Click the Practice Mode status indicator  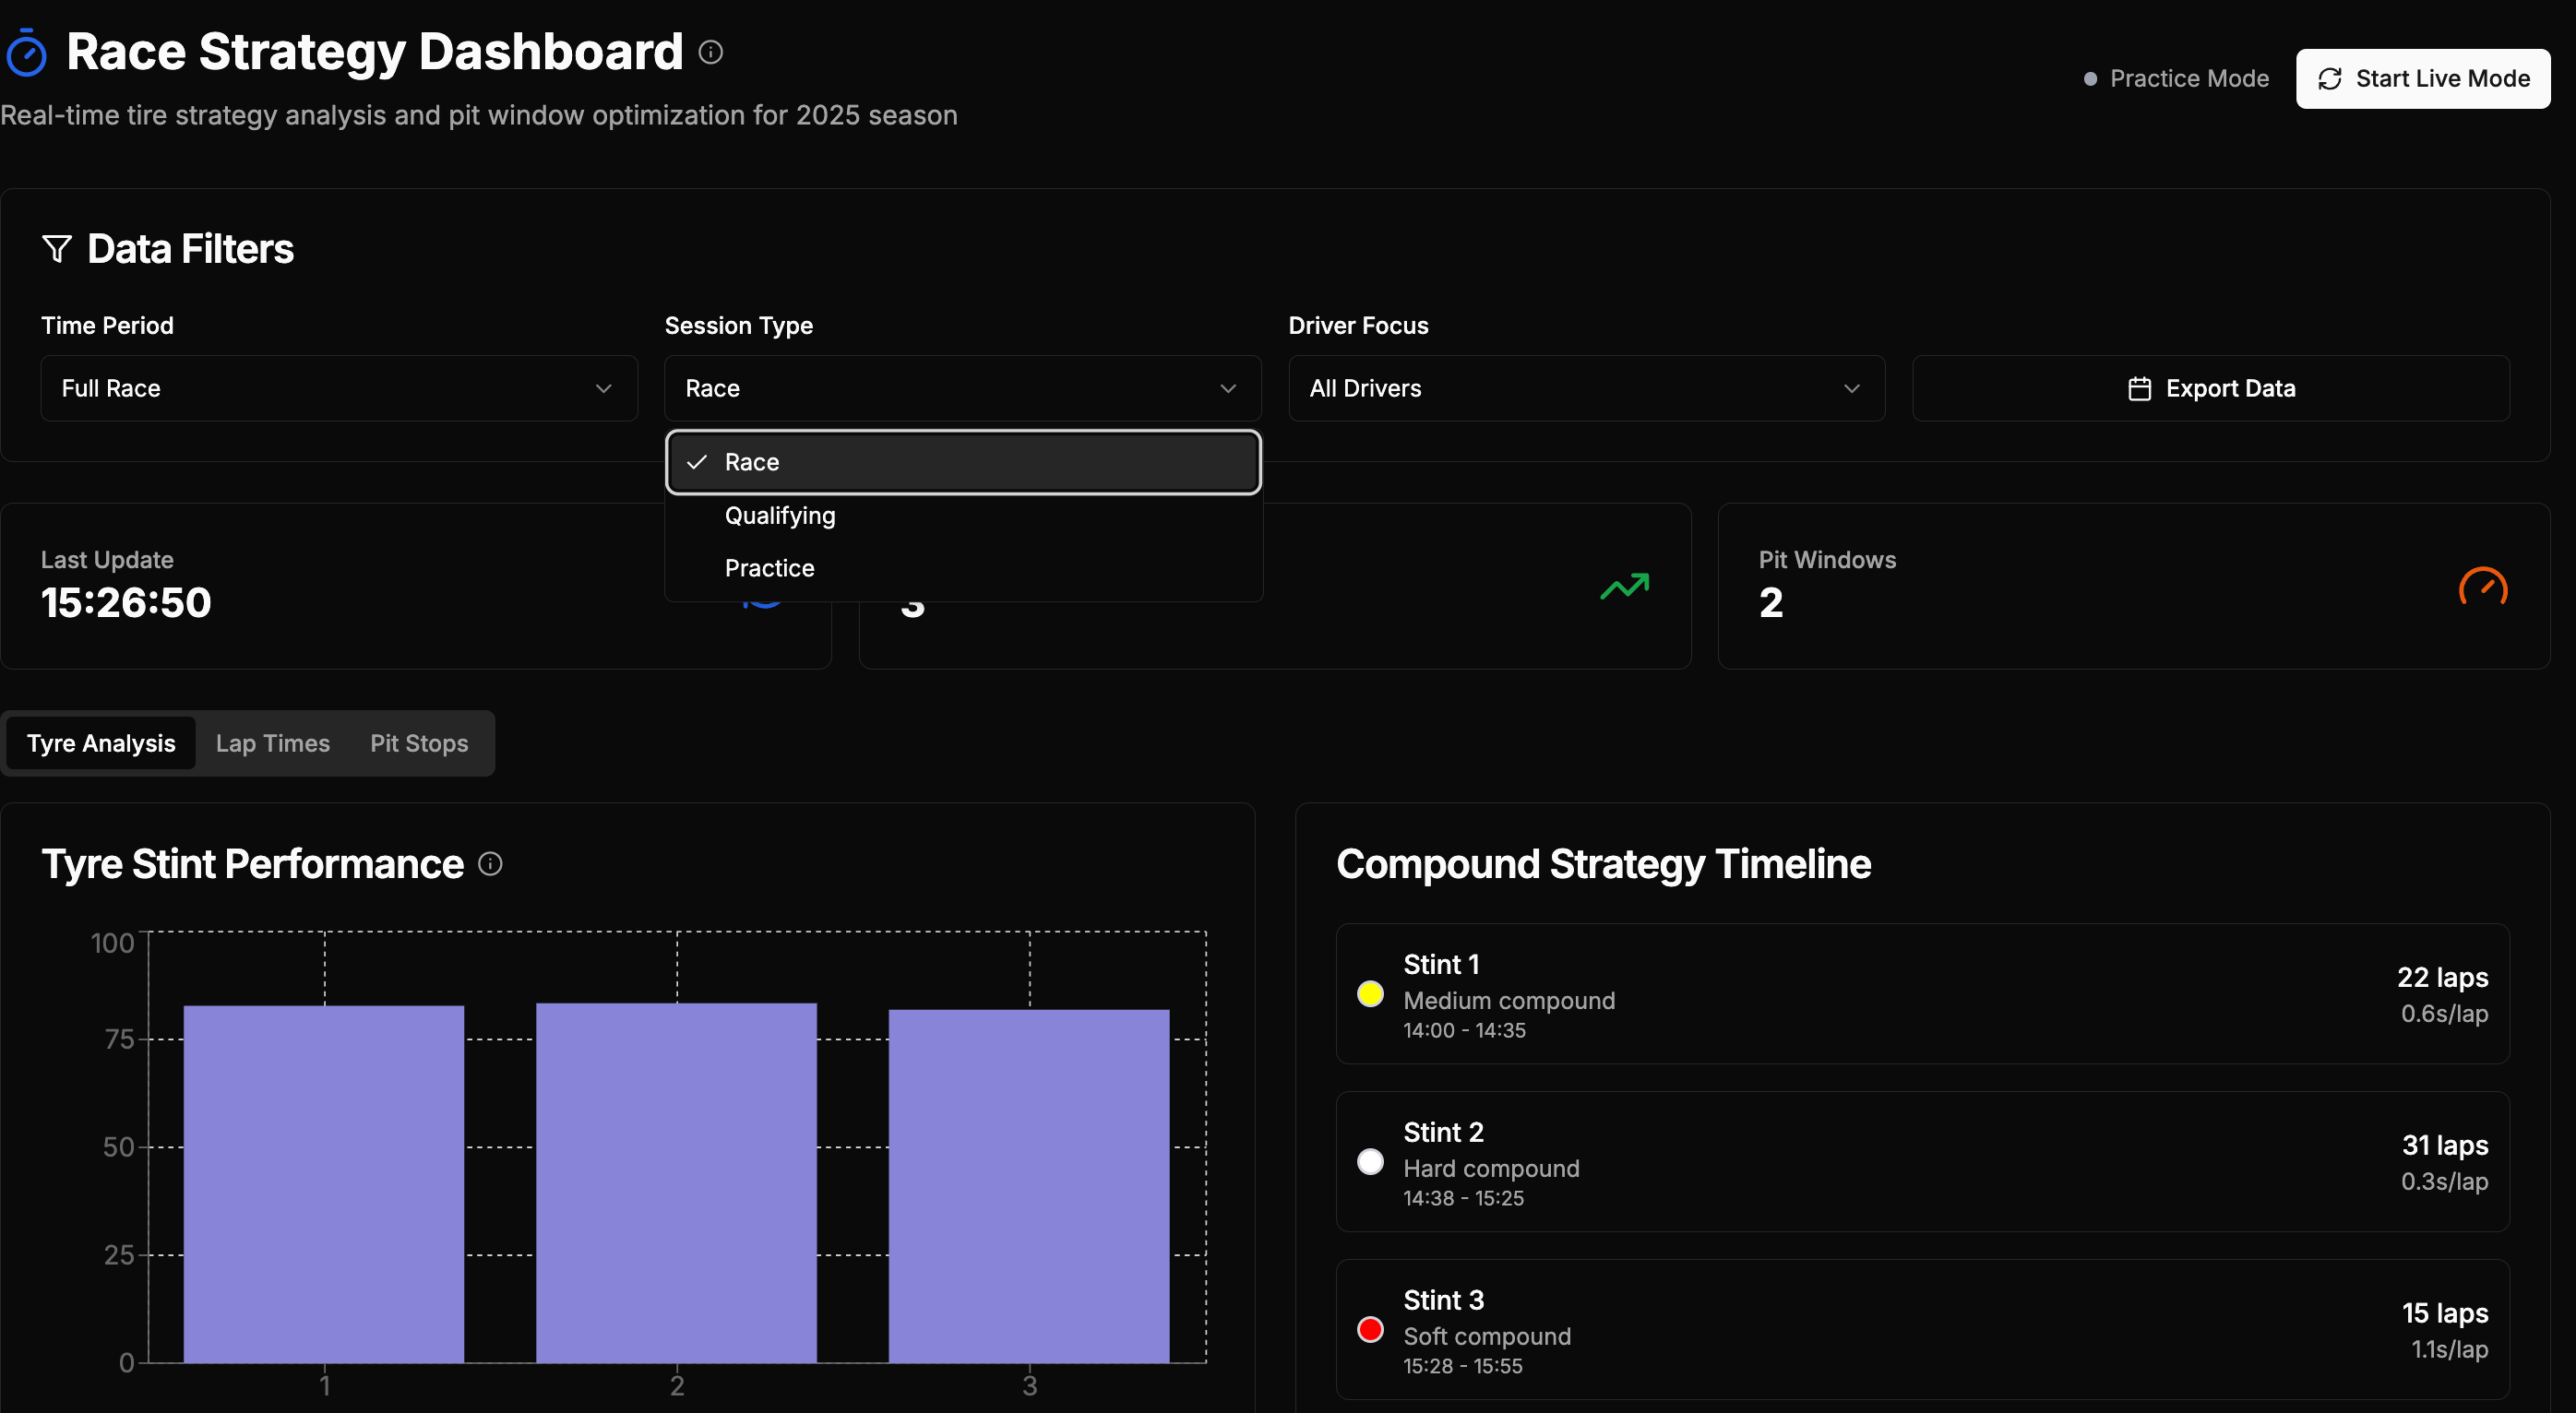(x=2176, y=79)
